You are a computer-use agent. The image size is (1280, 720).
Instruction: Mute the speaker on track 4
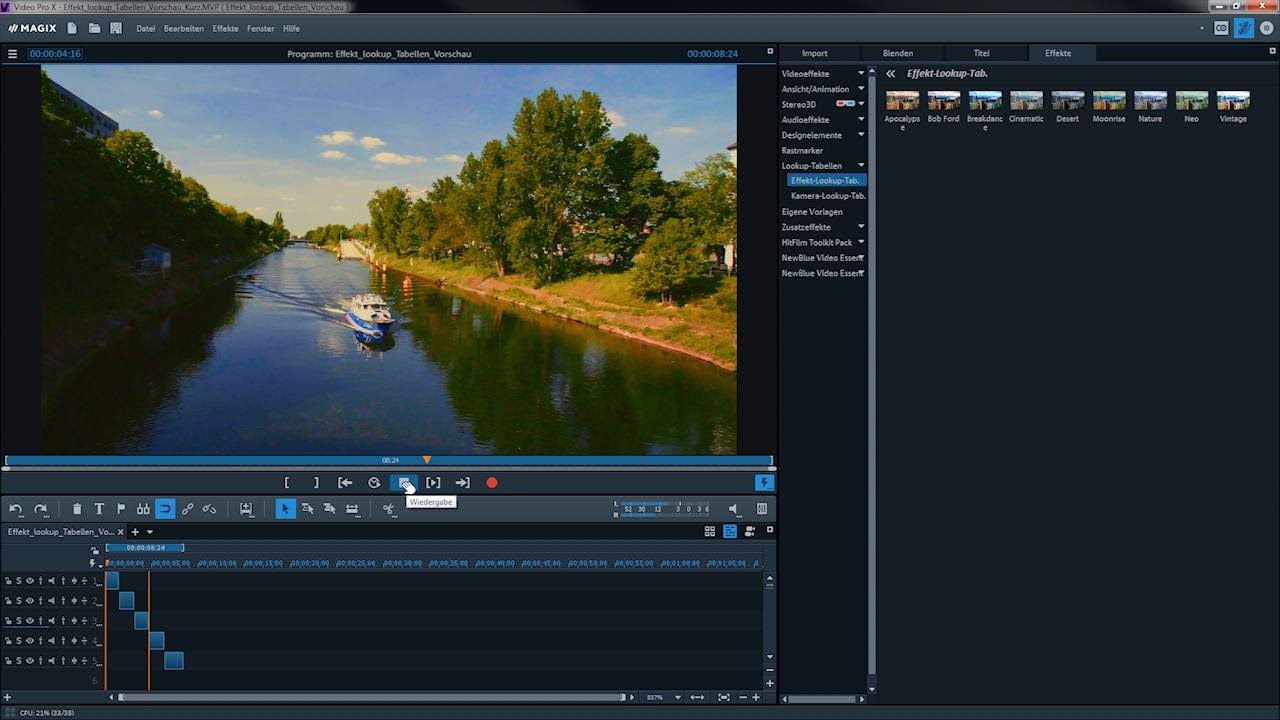pyautogui.click(x=51, y=641)
